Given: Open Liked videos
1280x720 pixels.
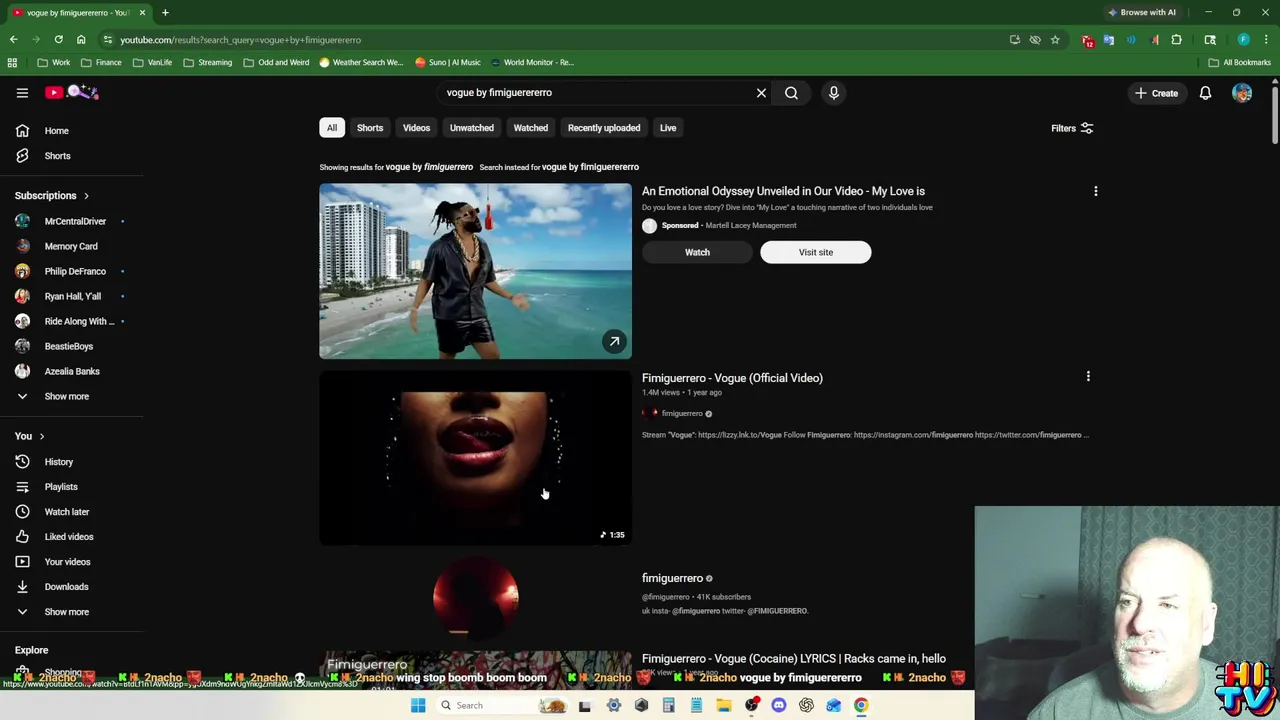Looking at the screenshot, I should point(70,537).
